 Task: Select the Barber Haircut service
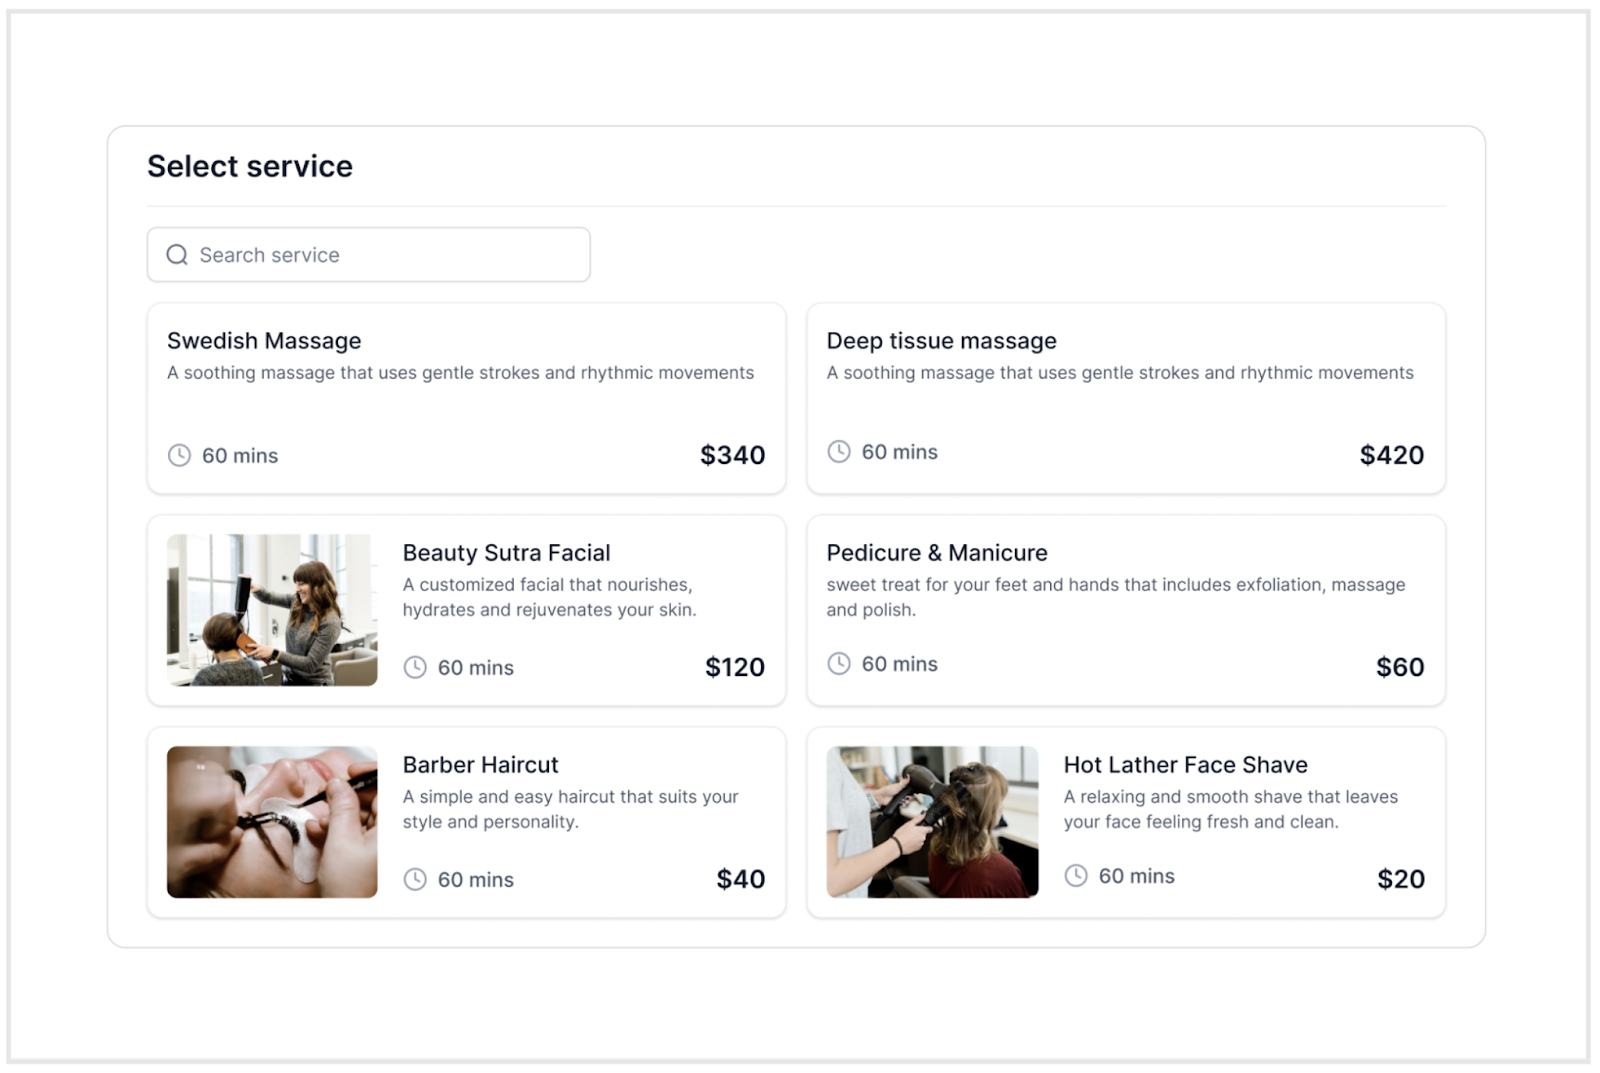pyautogui.click(x=466, y=822)
